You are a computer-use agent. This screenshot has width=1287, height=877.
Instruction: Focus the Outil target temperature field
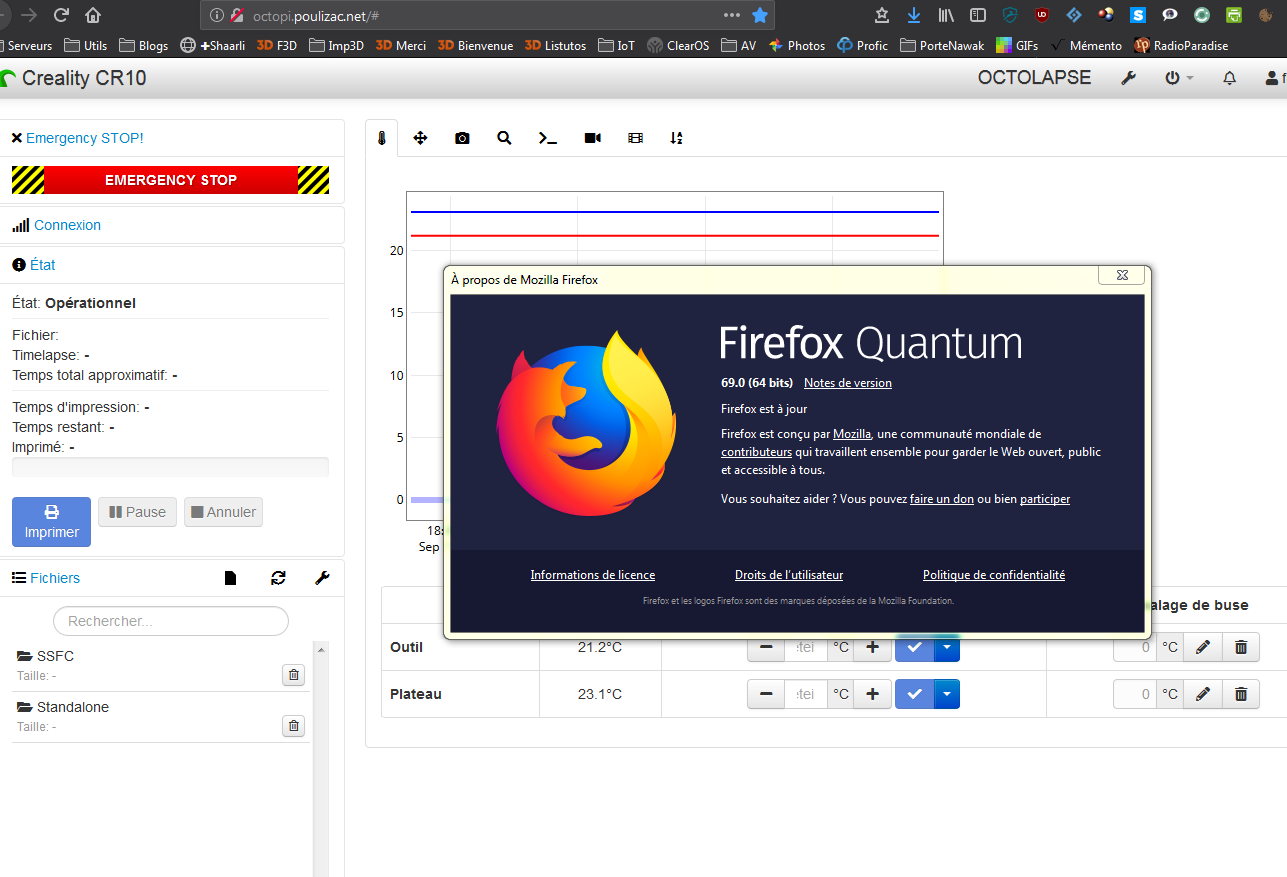tap(806, 647)
